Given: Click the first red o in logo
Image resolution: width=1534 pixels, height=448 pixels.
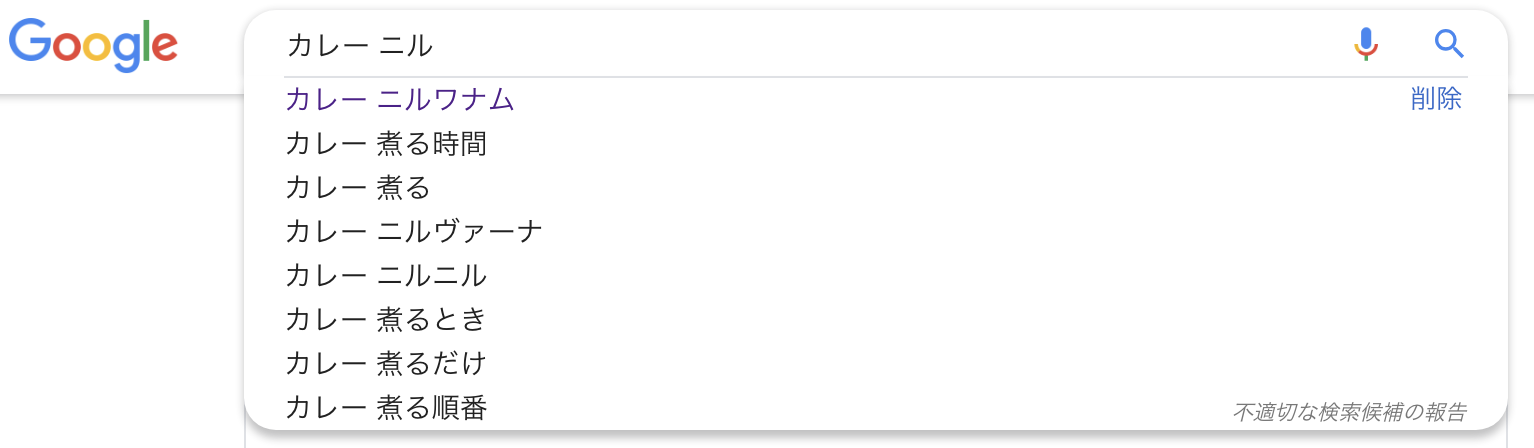Looking at the screenshot, I should pyautogui.click(x=67, y=46).
